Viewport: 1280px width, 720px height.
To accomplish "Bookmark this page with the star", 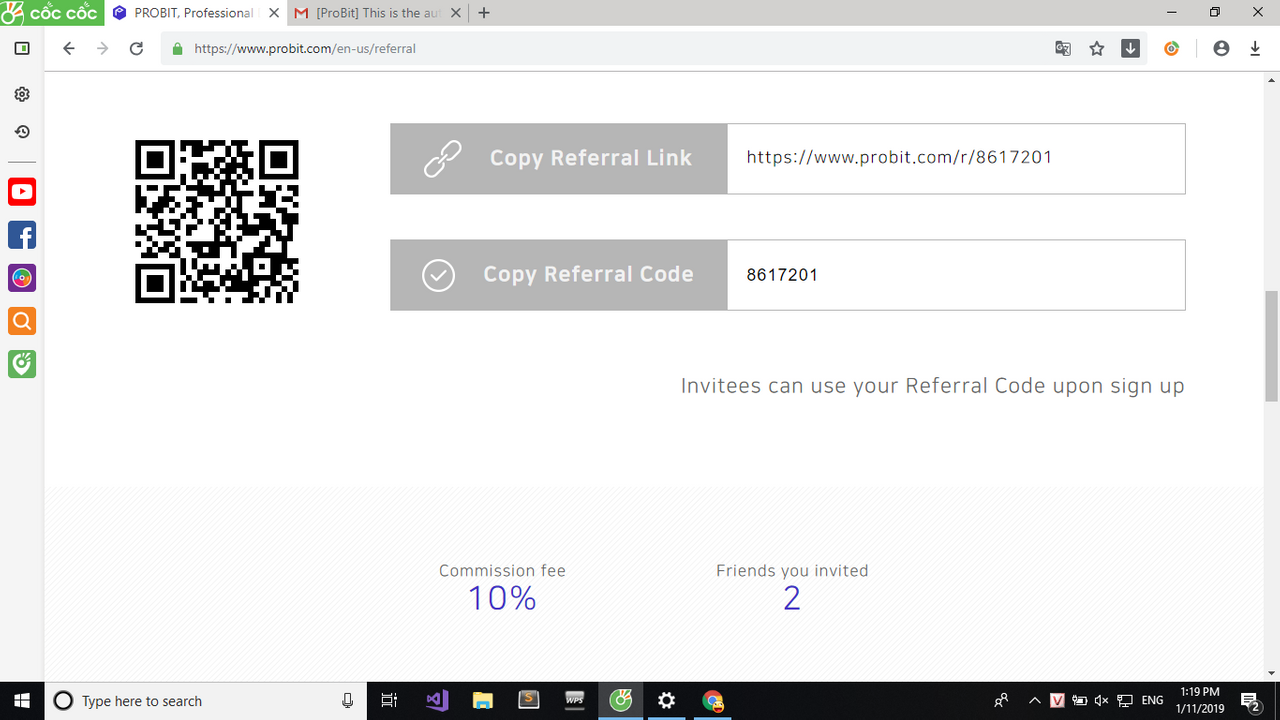I will (x=1097, y=48).
